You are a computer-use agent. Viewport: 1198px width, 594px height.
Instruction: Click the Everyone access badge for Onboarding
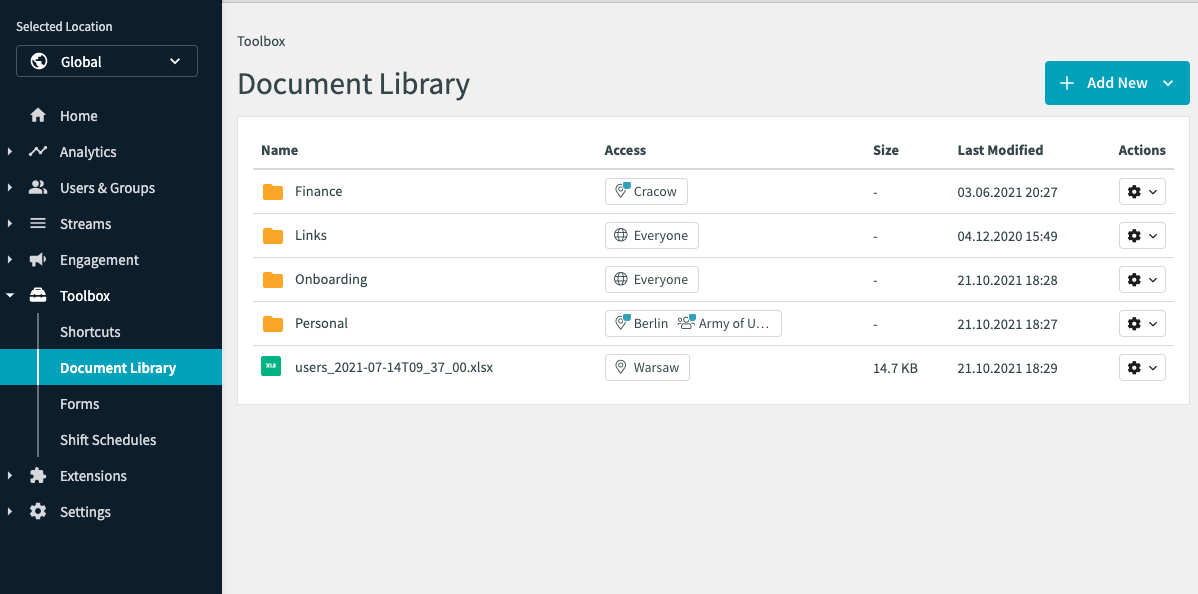(652, 279)
